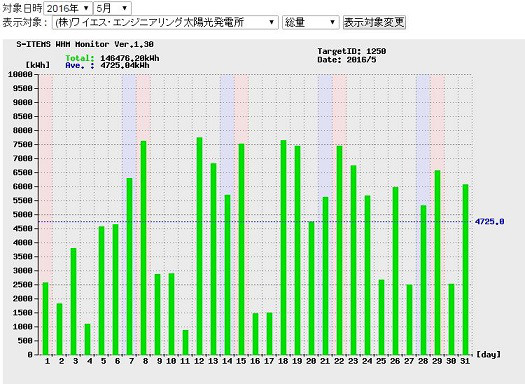Click the [day] axis unit label
Viewport: 525px width, 384px height.
point(489,354)
